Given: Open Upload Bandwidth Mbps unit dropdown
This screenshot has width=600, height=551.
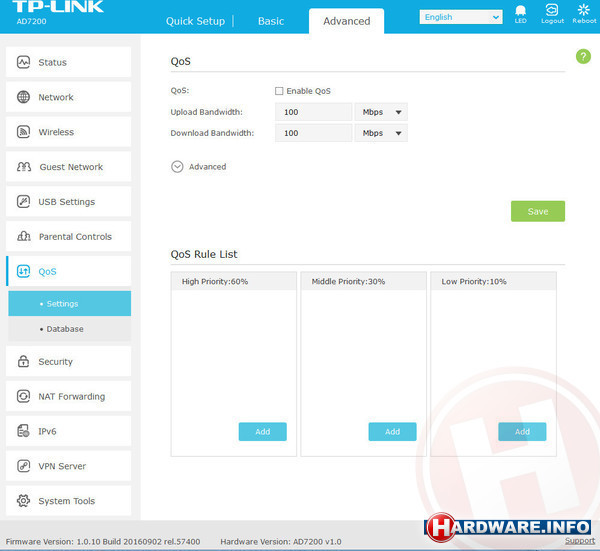Looking at the screenshot, I should [381, 112].
